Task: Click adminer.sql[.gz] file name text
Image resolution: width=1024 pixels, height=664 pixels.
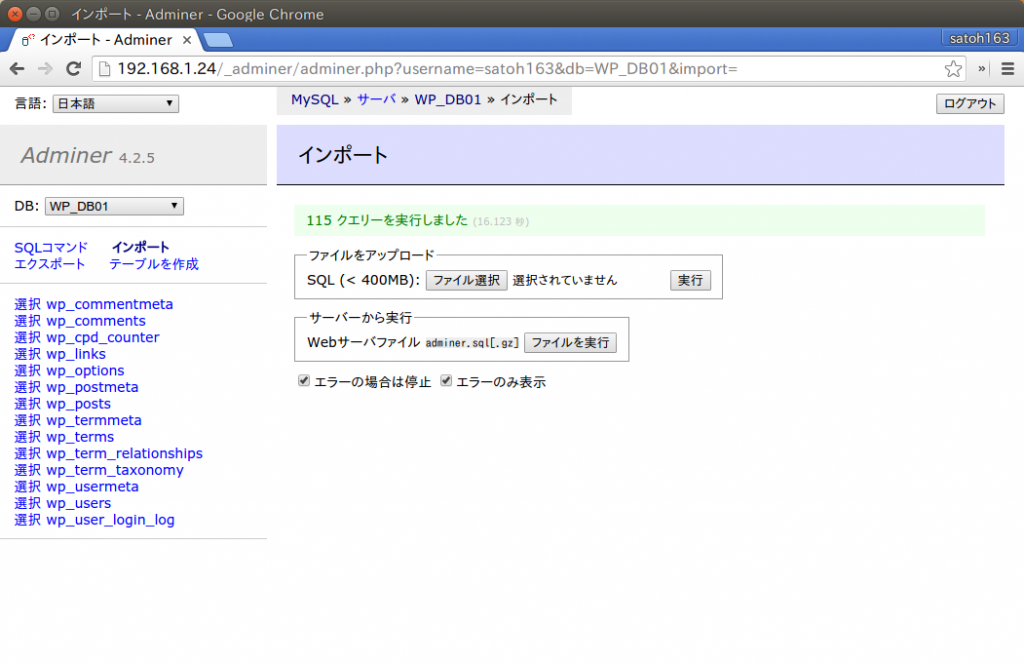Action: tap(472, 343)
